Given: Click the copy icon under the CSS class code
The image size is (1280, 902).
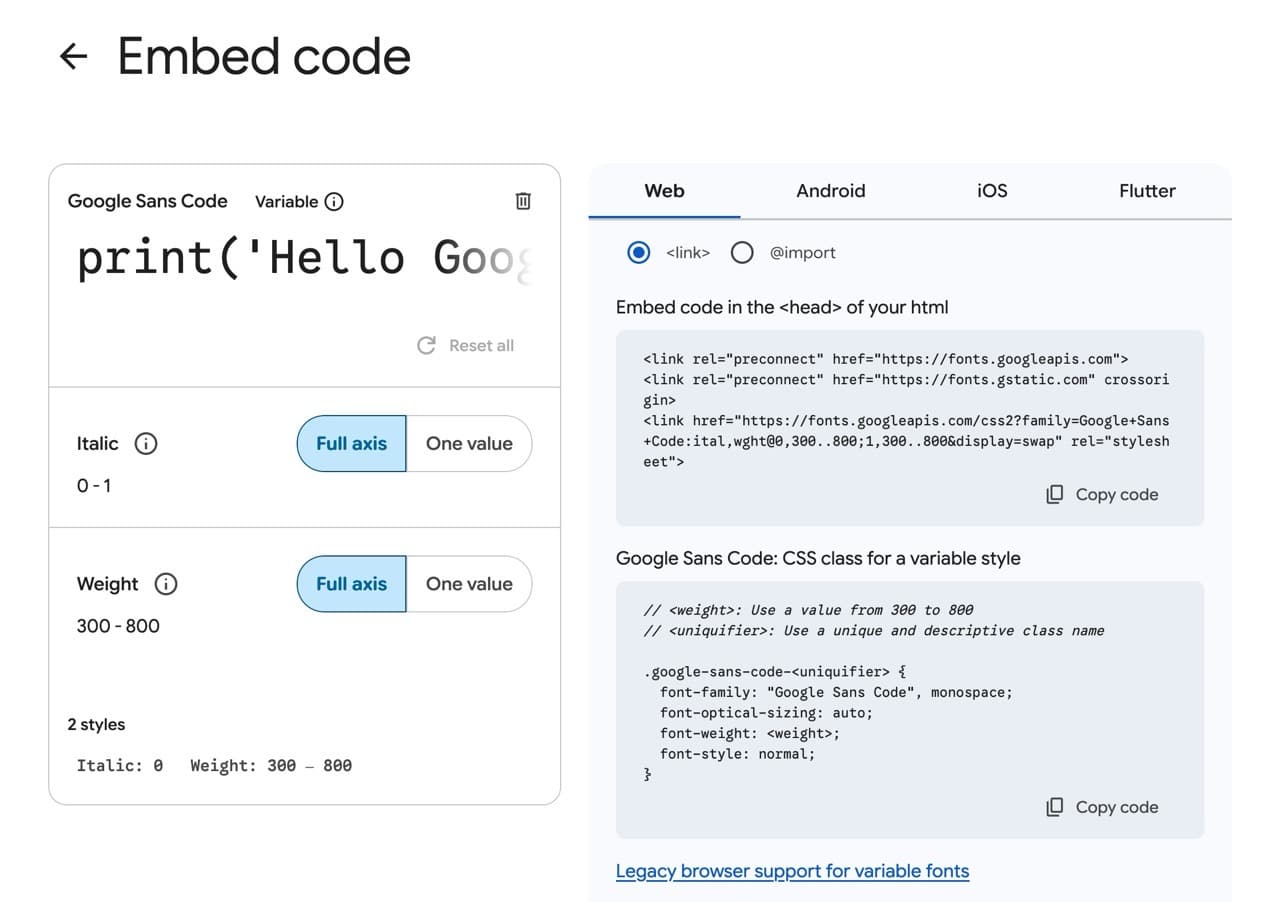Looking at the screenshot, I should pos(1054,807).
